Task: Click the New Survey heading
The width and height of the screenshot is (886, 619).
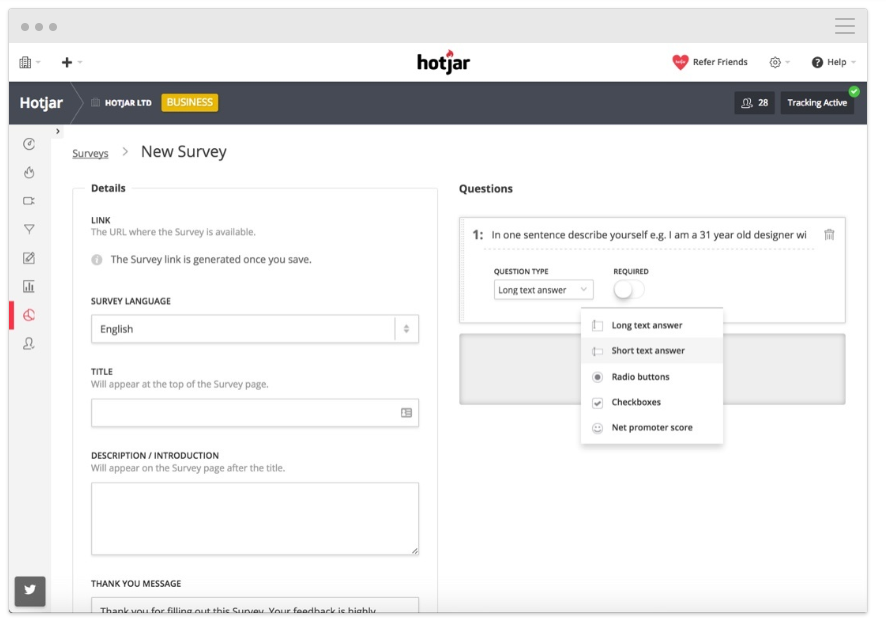Action: (184, 151)
